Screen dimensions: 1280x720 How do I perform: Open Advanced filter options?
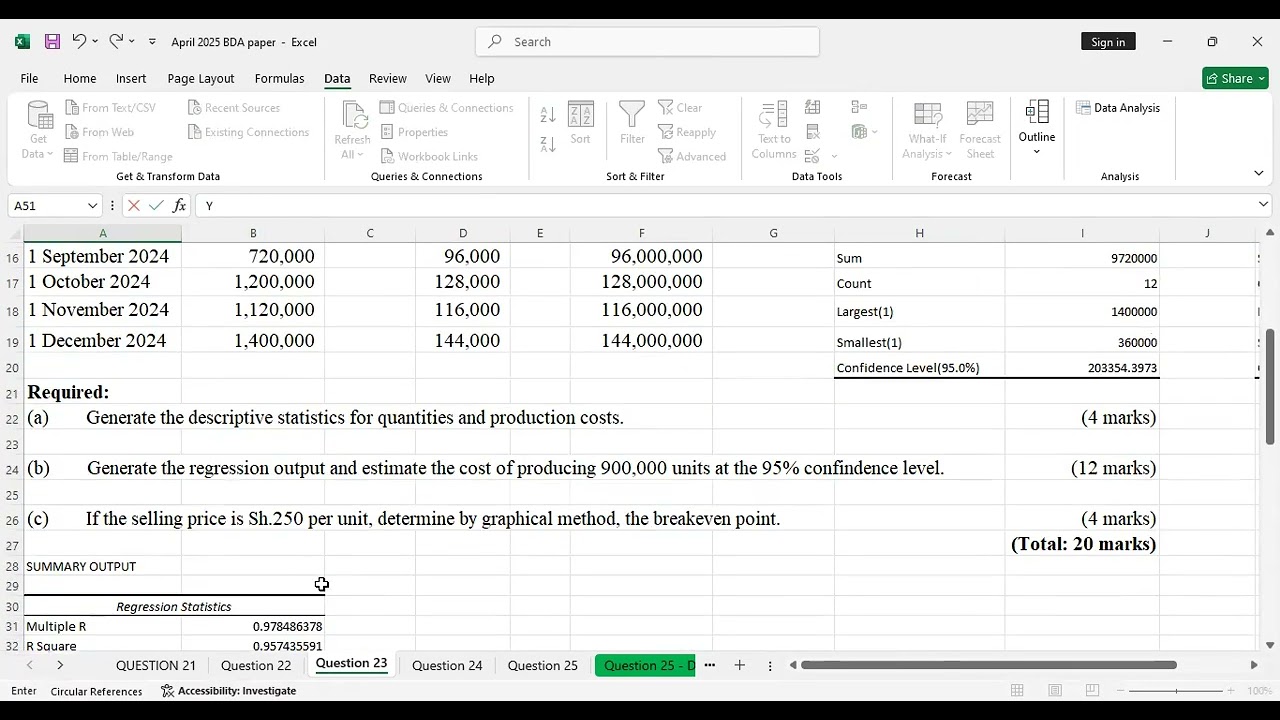tap(692, 156)
